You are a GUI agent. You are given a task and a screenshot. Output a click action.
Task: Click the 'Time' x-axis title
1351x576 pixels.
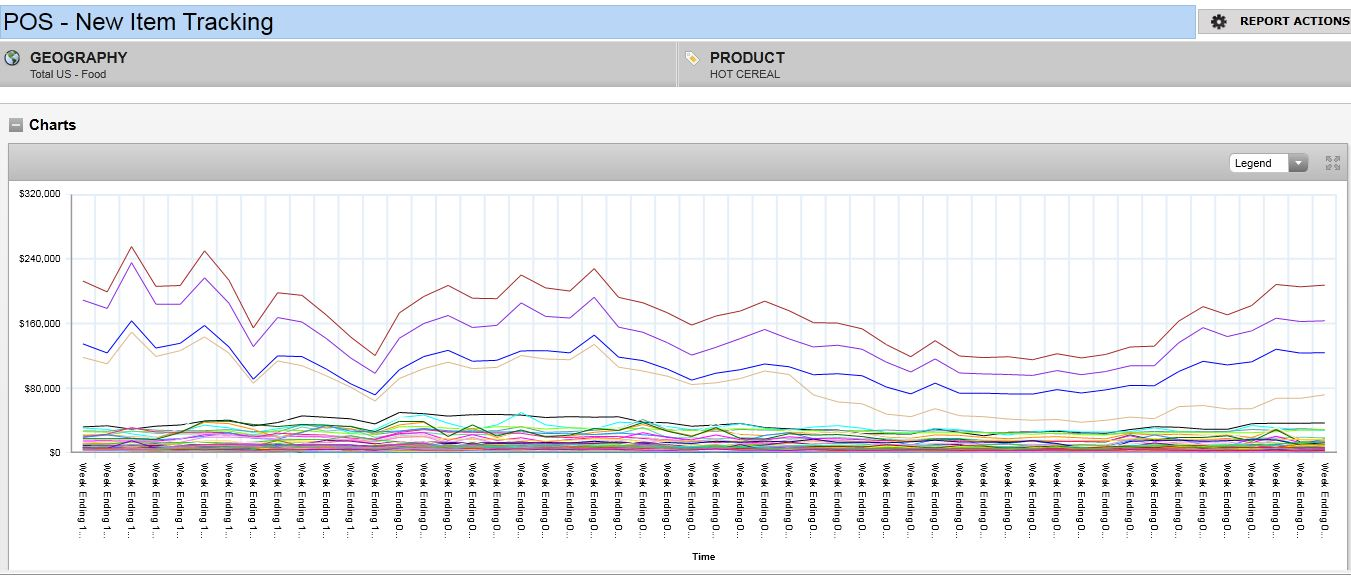(703, 557)
